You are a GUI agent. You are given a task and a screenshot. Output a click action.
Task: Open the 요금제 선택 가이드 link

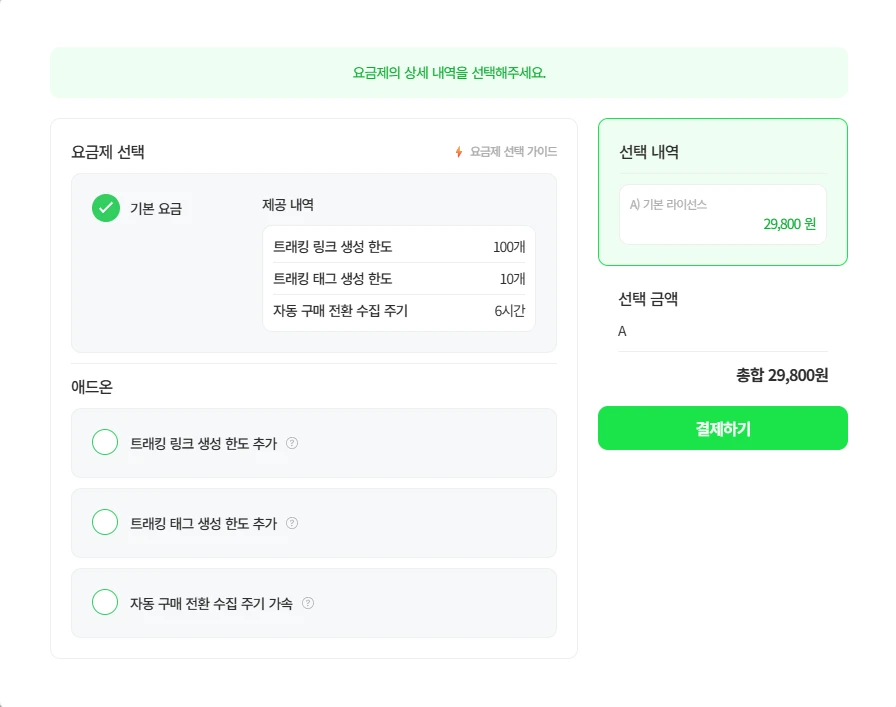click(513, 152)
